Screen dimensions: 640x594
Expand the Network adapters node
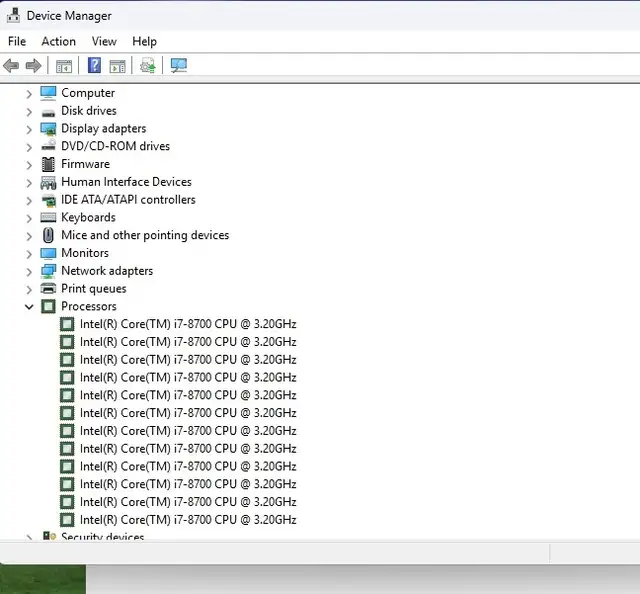[x=29, y=272]
